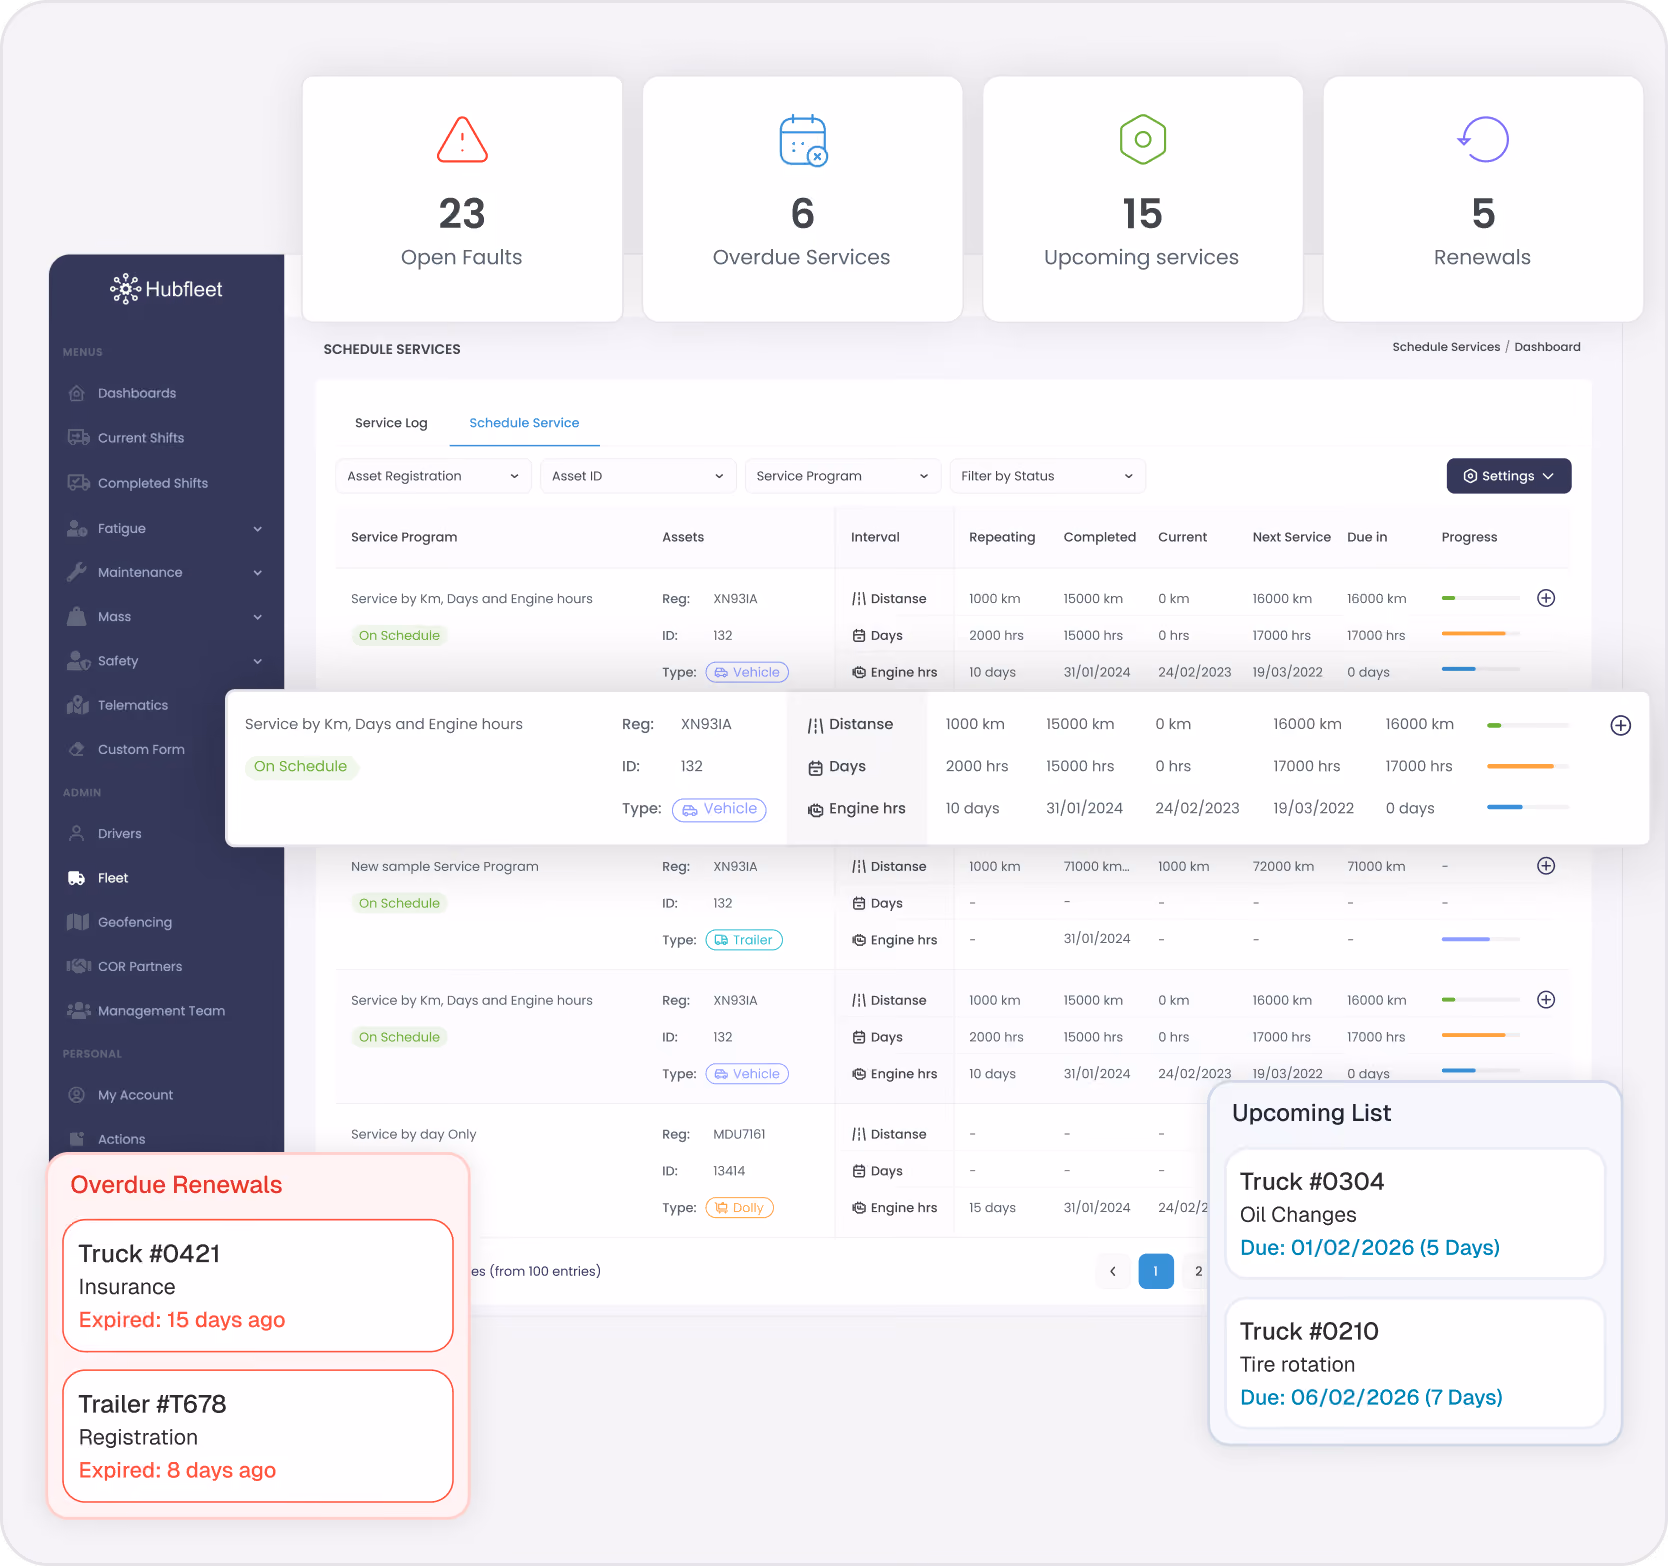The width and height of the screenshot is (1668, 1566).
Task: Click the Trailer type tag
Action: 744,940
